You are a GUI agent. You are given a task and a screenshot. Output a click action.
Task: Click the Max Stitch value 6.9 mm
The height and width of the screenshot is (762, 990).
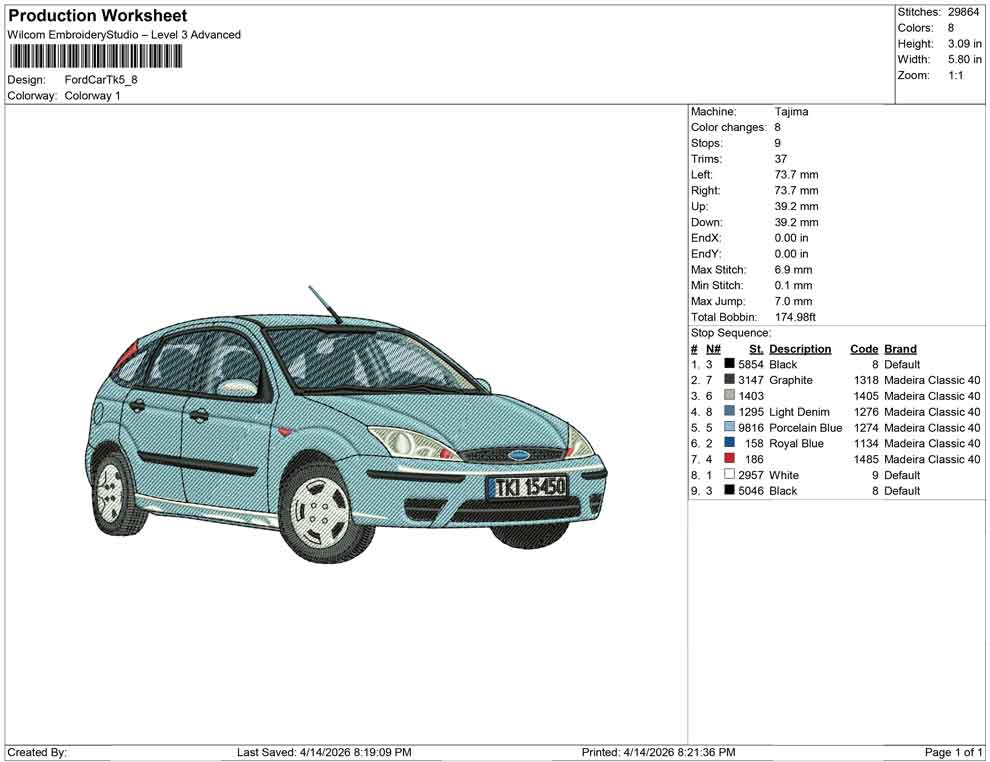(794, 270)
